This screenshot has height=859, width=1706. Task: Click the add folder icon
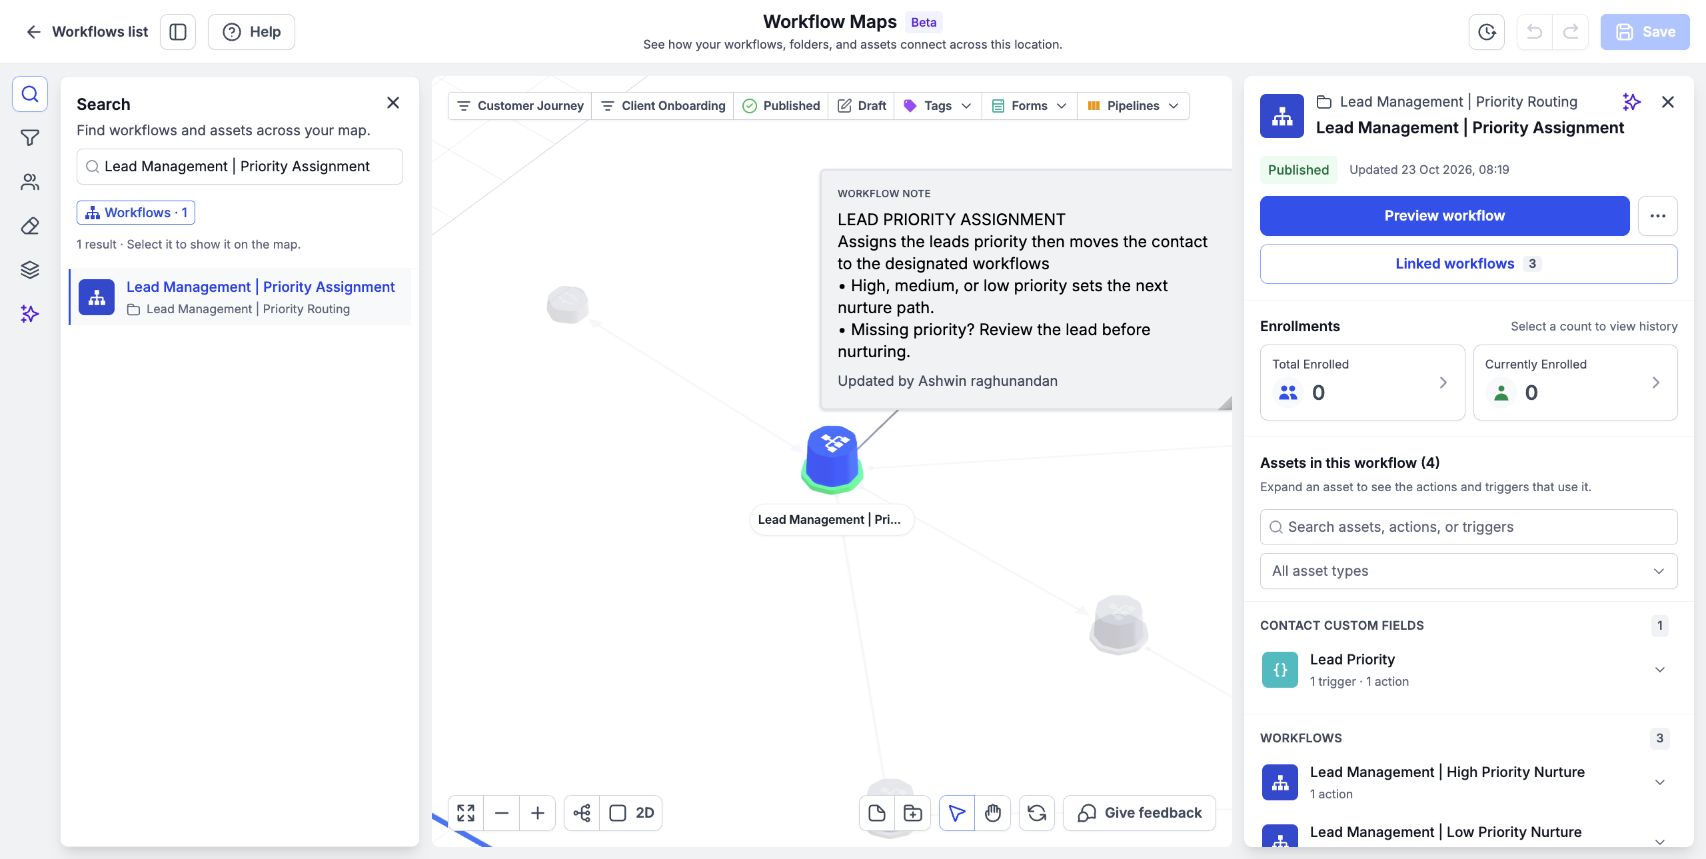click(x=913, y=813)
